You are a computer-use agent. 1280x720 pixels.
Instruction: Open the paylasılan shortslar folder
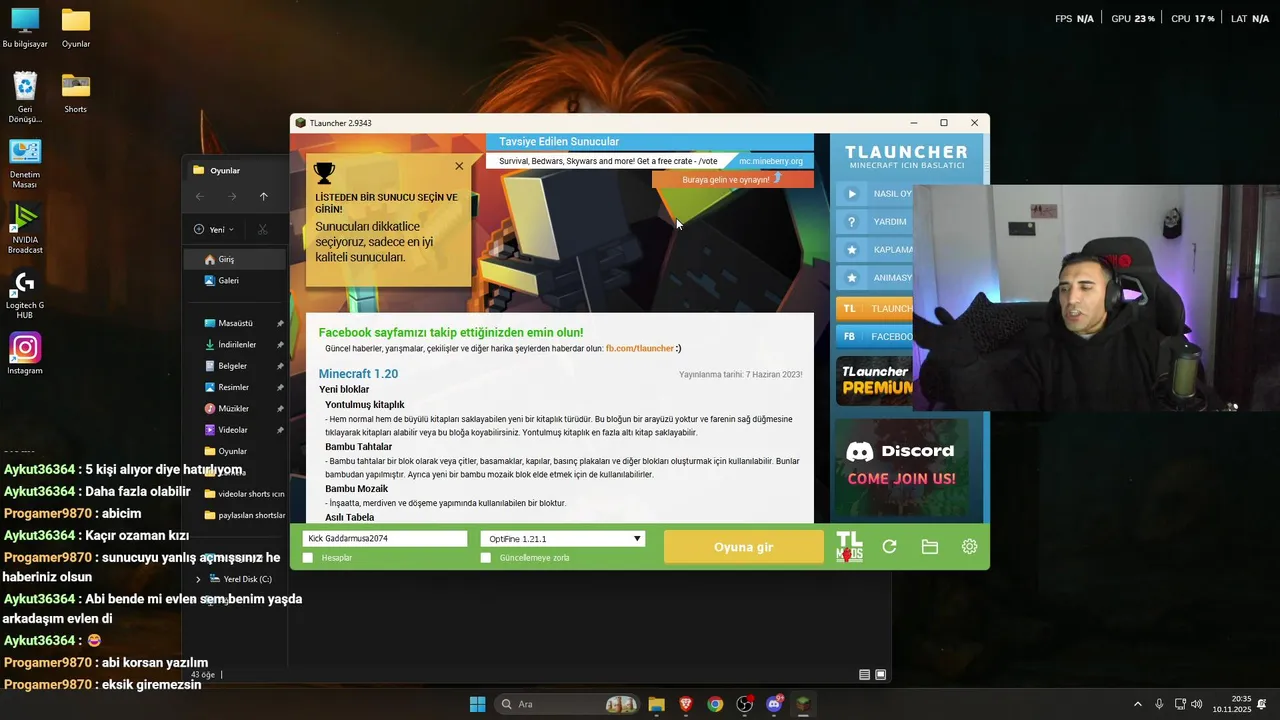coord(244,515)
